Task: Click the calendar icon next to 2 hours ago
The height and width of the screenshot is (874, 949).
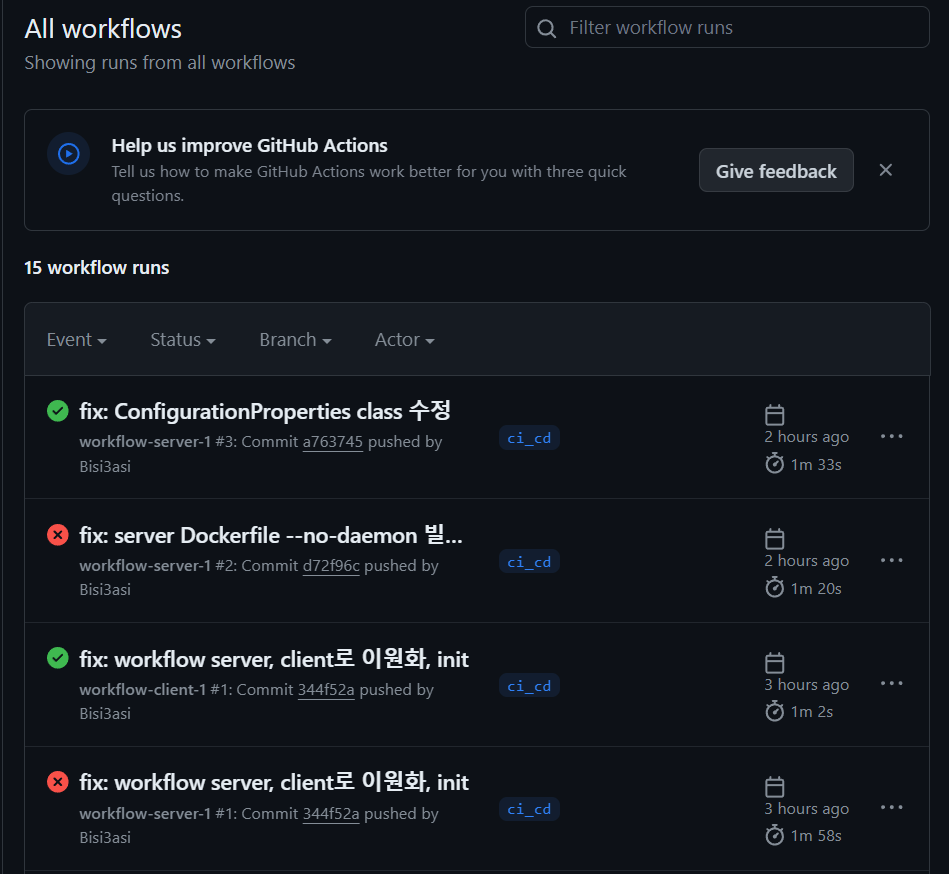Action: (x=774, y=412)
